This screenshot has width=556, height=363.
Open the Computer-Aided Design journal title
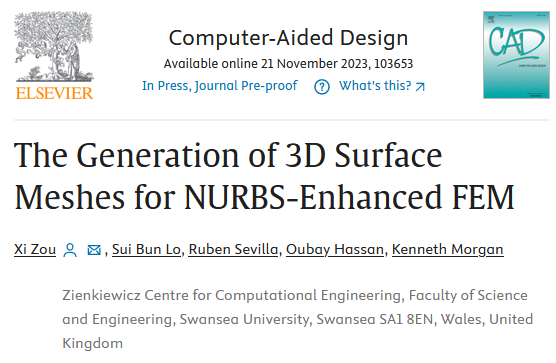point(288,38)
